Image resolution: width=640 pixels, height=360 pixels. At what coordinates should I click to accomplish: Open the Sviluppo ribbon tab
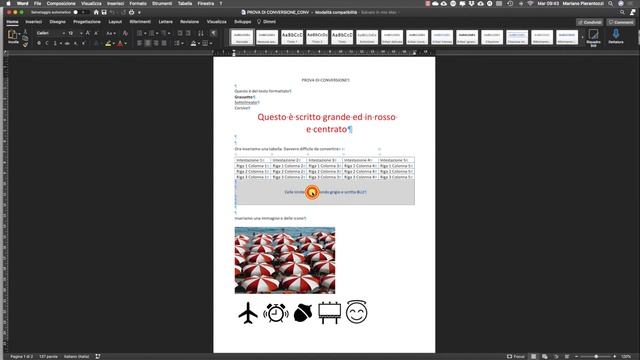242,22
